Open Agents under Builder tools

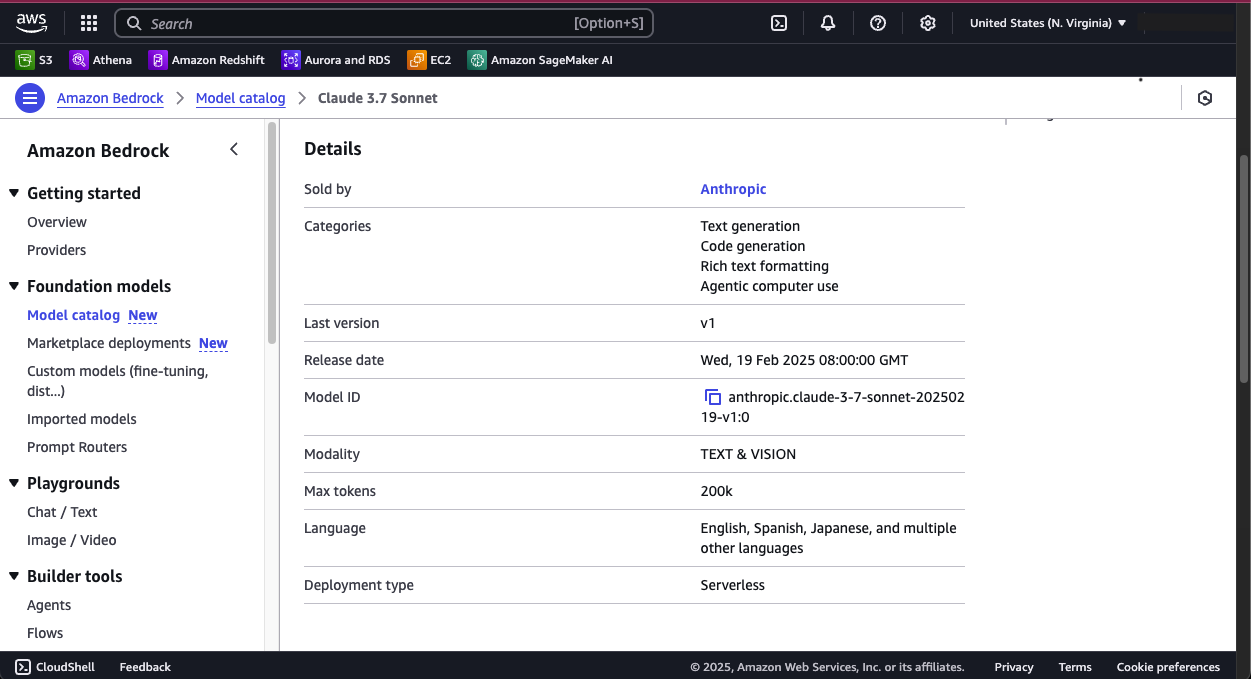coord(49,605)
